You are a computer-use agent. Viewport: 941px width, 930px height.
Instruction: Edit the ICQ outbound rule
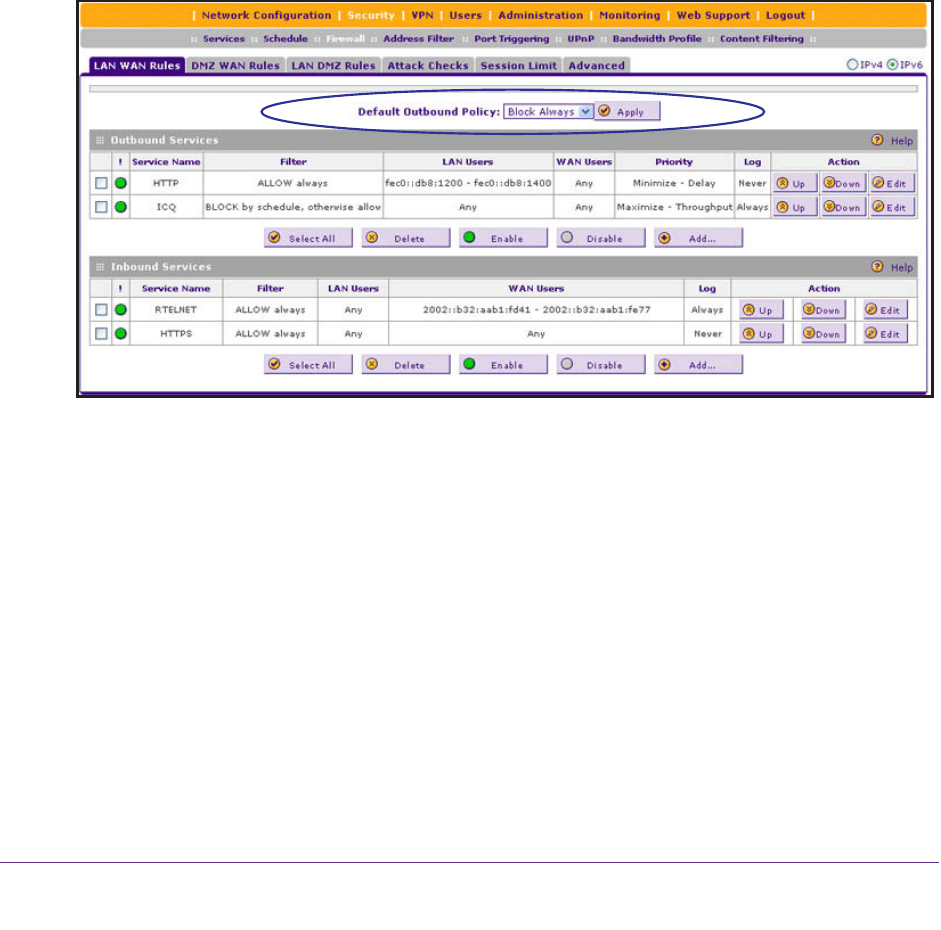(892, 207)
